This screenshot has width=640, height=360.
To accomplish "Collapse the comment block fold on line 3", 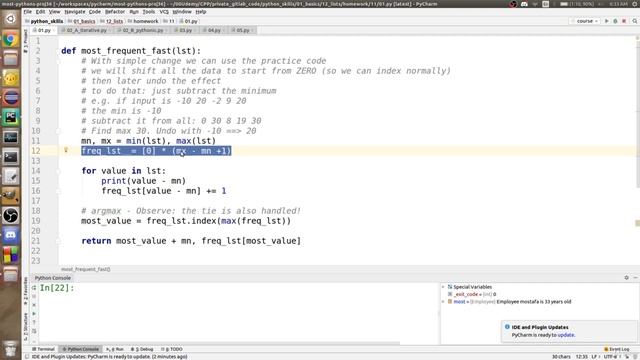I will click(x=58, y=61).
